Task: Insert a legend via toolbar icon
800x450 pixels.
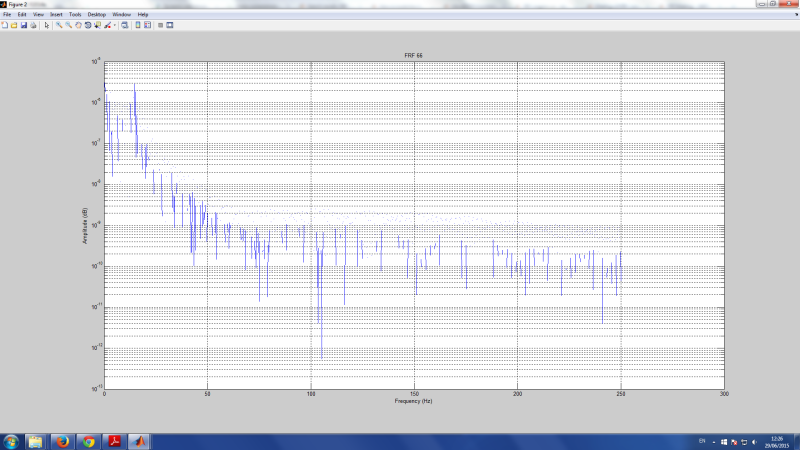Action: click(x=147, y=25)
